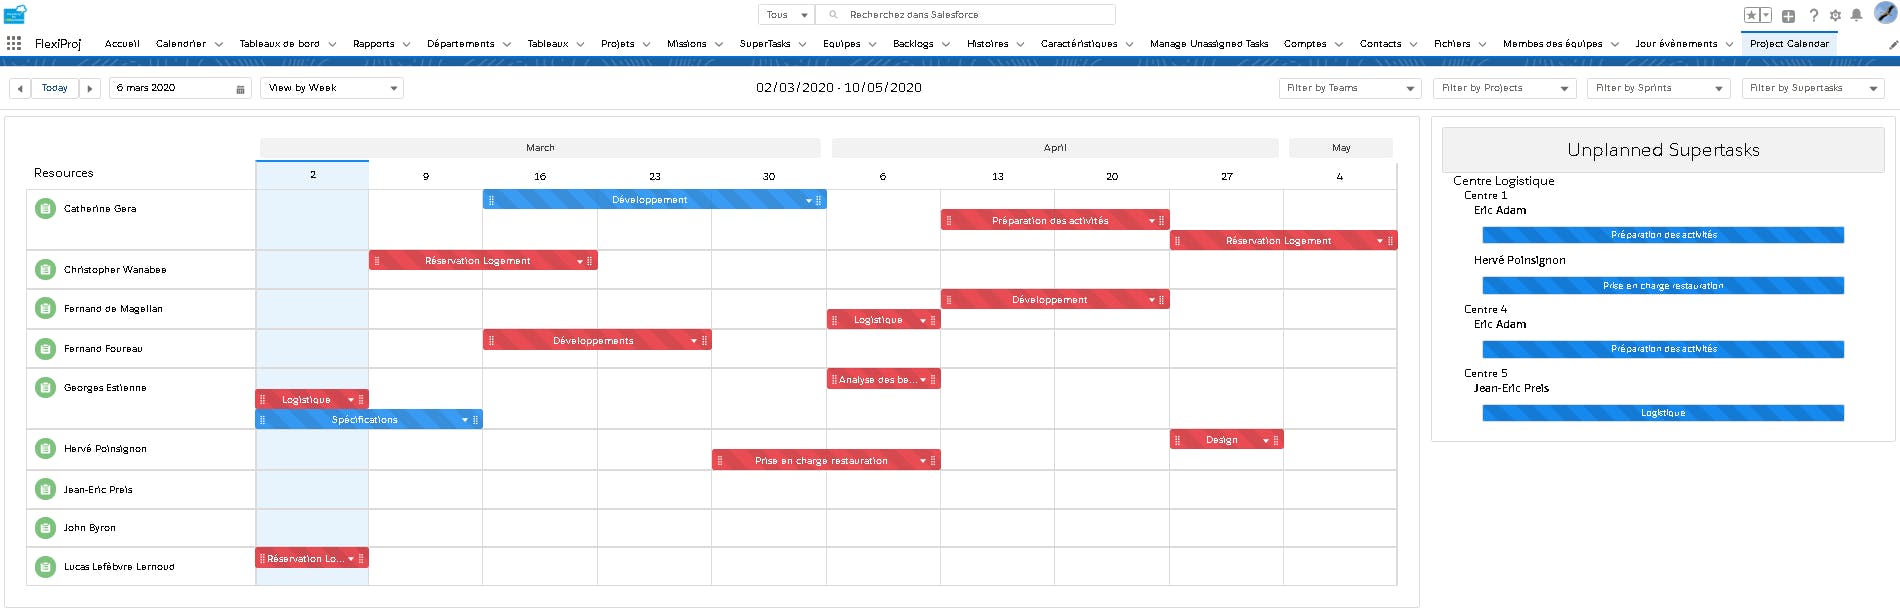The width and height of the screenshot is (1900, 611).
Task: Open the favorites star icon
Action: pyautogui.click(x=1751, y=15)
